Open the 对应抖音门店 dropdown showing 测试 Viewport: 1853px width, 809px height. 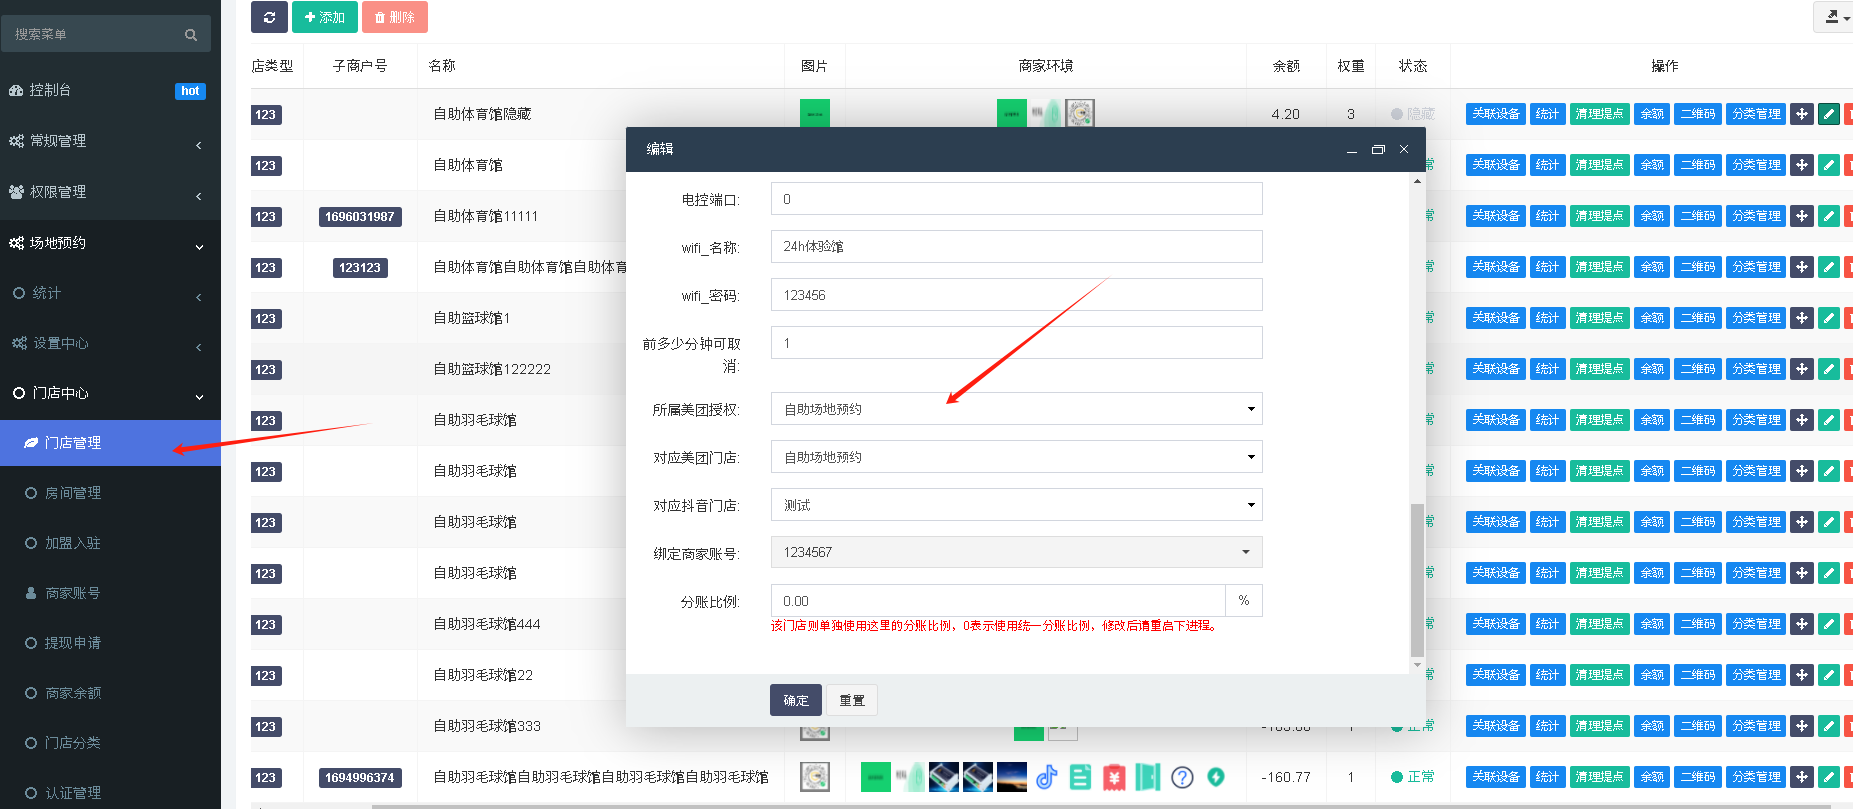tap(1016, 505)
